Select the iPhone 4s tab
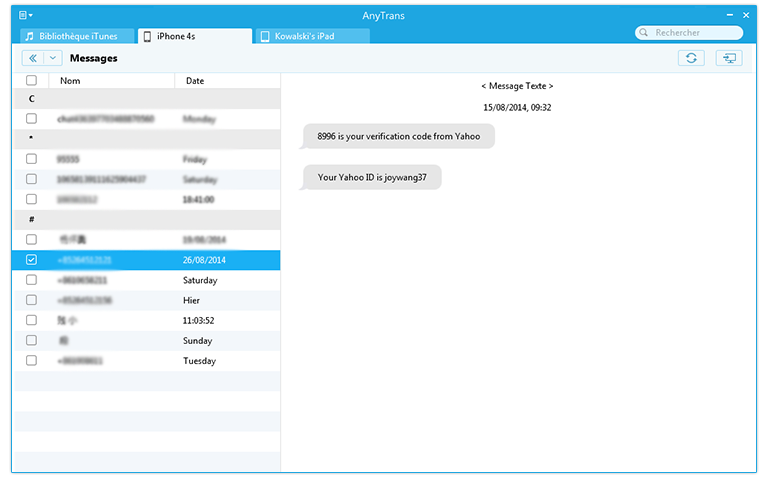The width and height of the screenshot is (760, 481). point(195,36)
